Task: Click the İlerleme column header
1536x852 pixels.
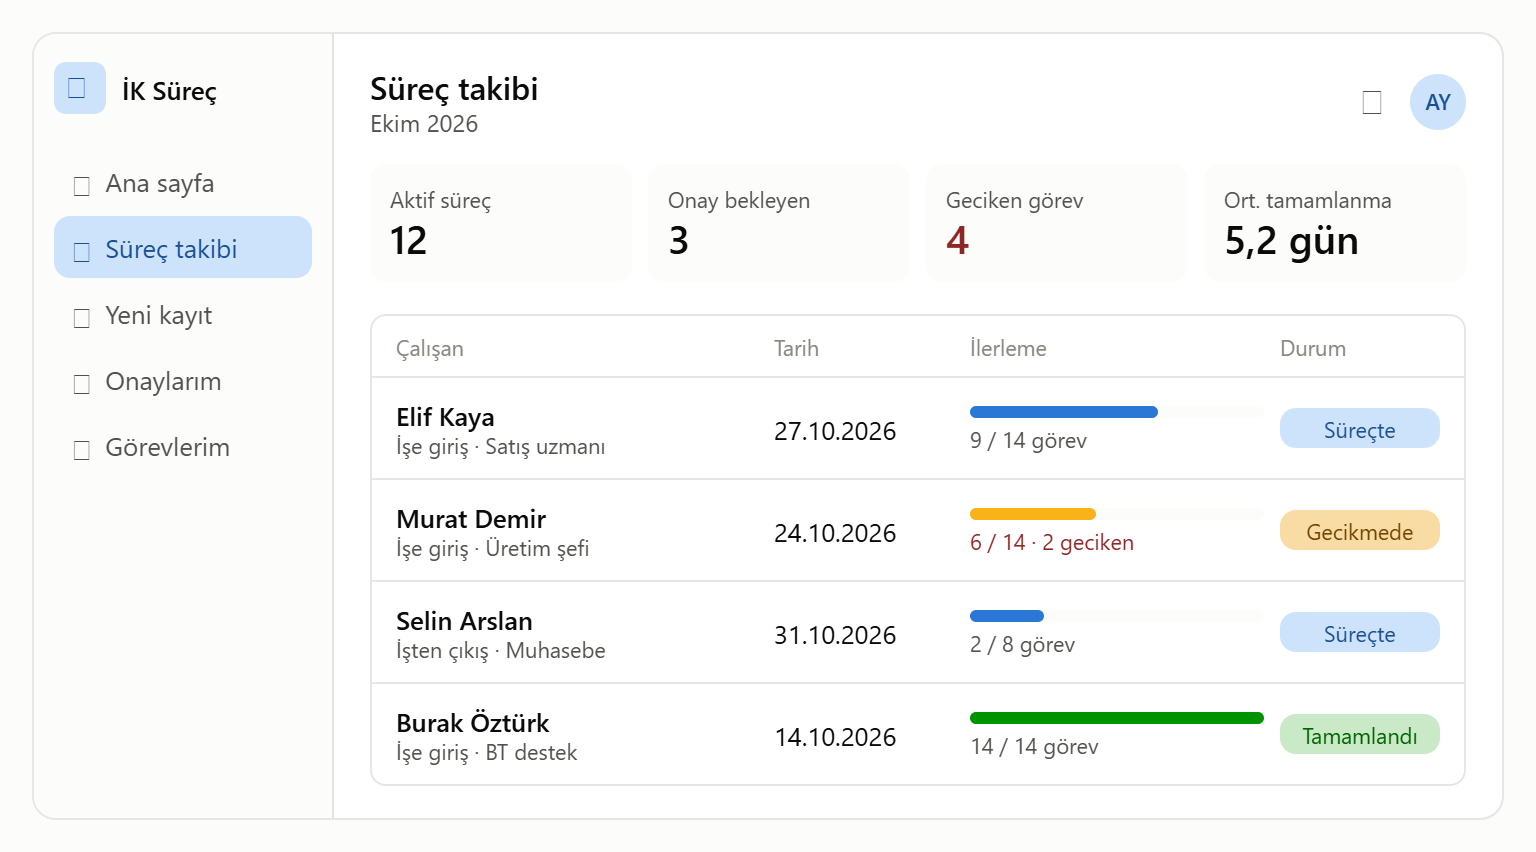Action: (1008, 348)
